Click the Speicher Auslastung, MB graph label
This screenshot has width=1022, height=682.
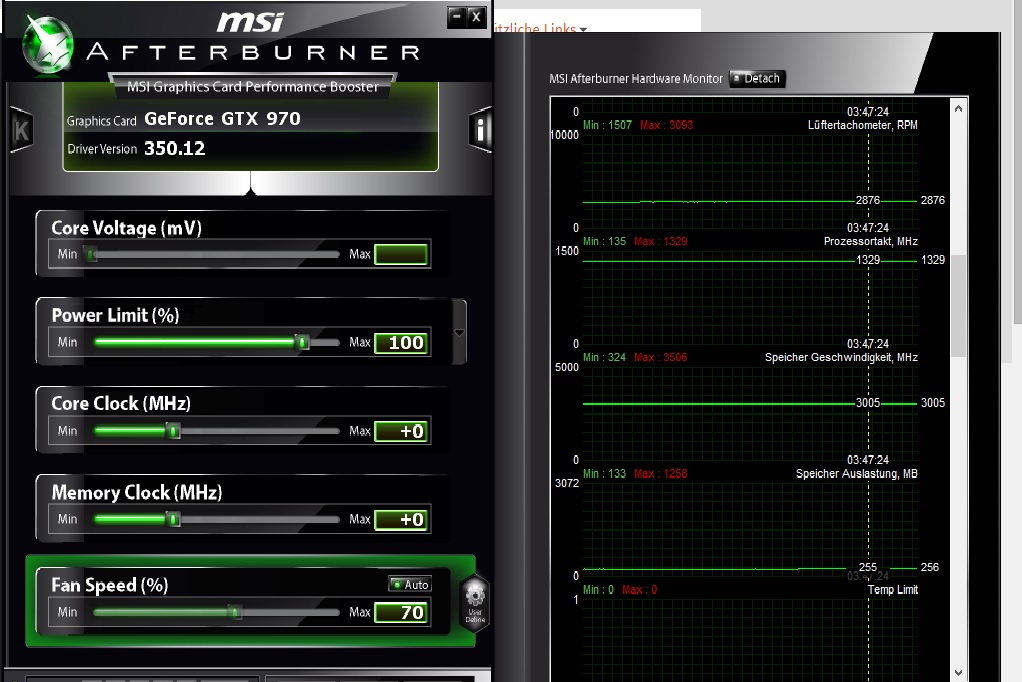pyautogui.click(x=856, y=474)
